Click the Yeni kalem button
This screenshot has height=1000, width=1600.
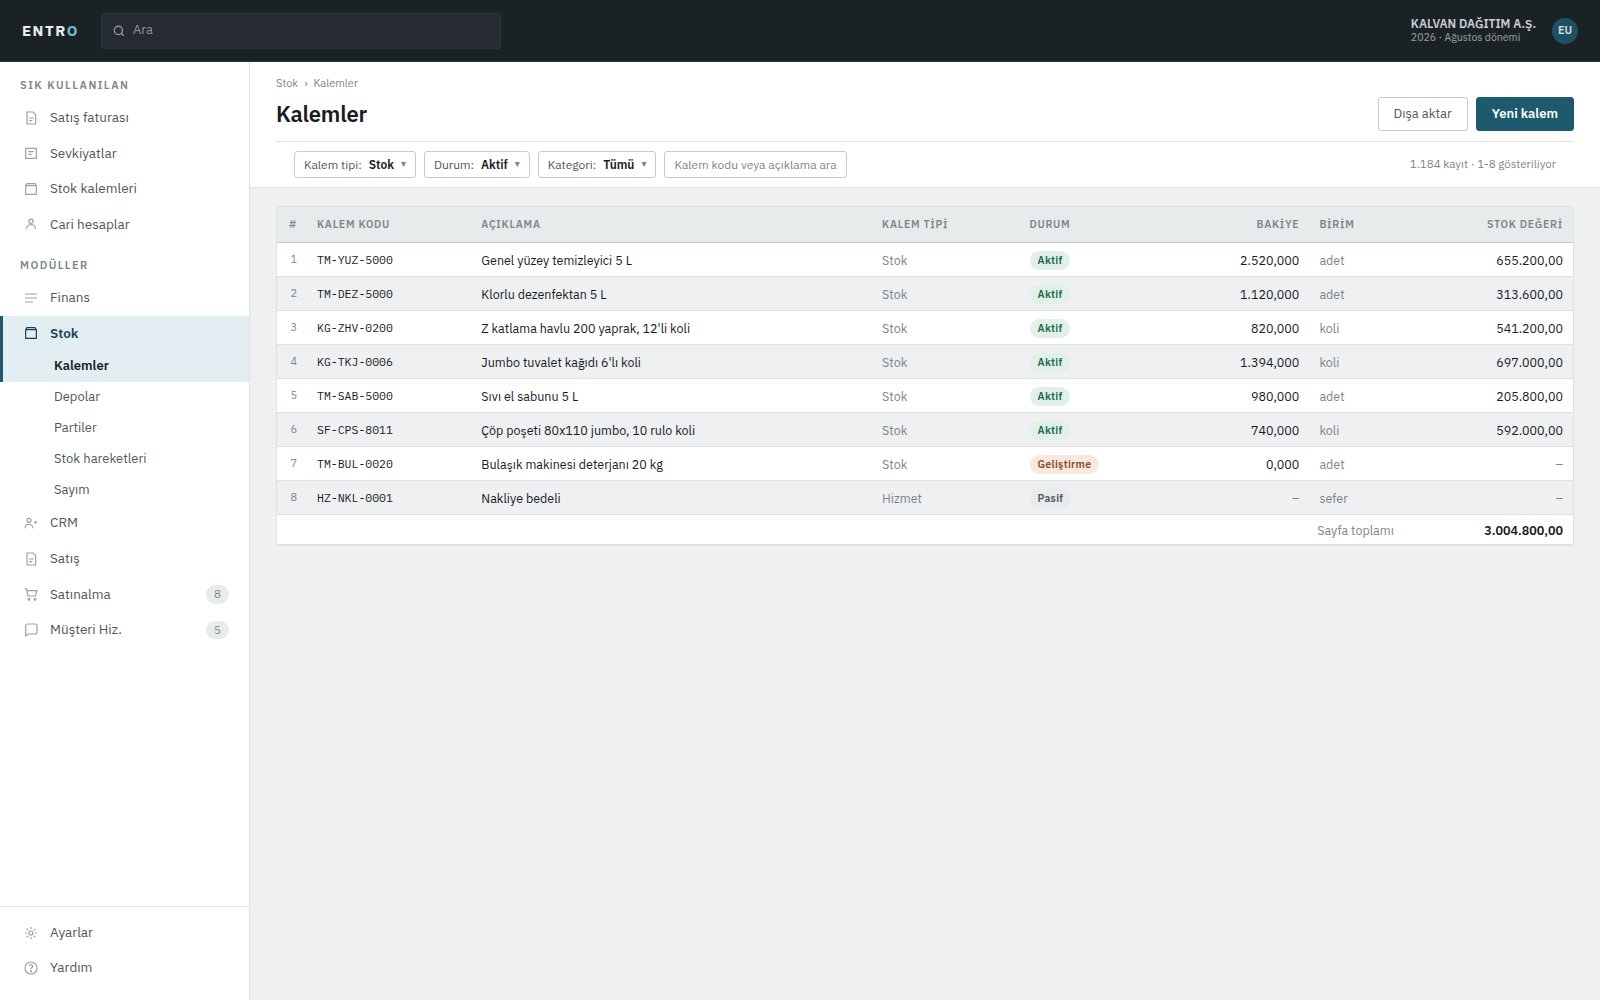coord(1525,114)
